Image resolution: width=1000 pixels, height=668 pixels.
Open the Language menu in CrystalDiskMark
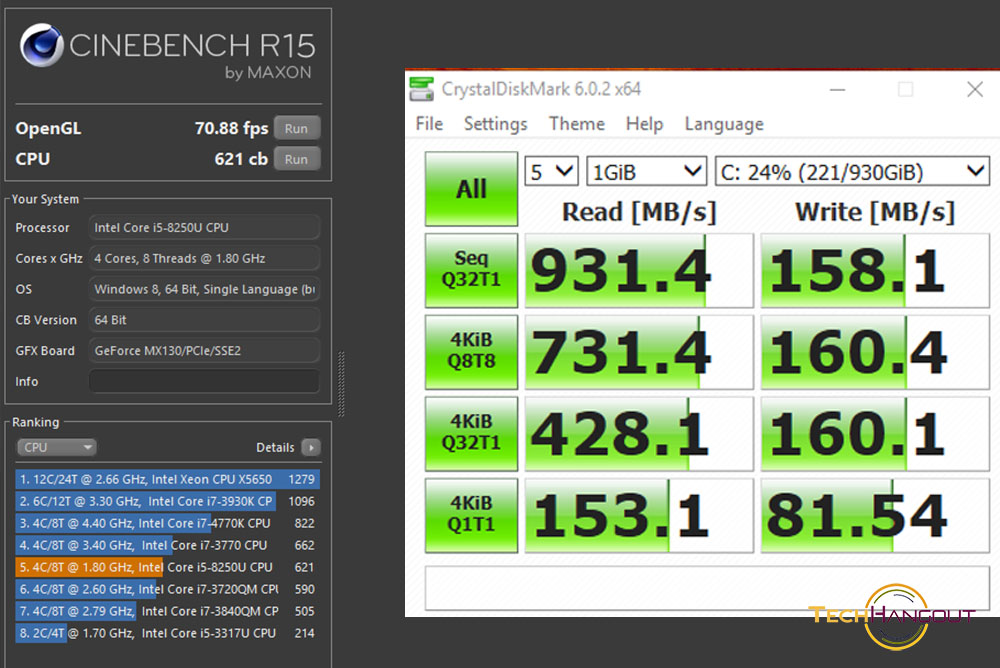point(724,124)
